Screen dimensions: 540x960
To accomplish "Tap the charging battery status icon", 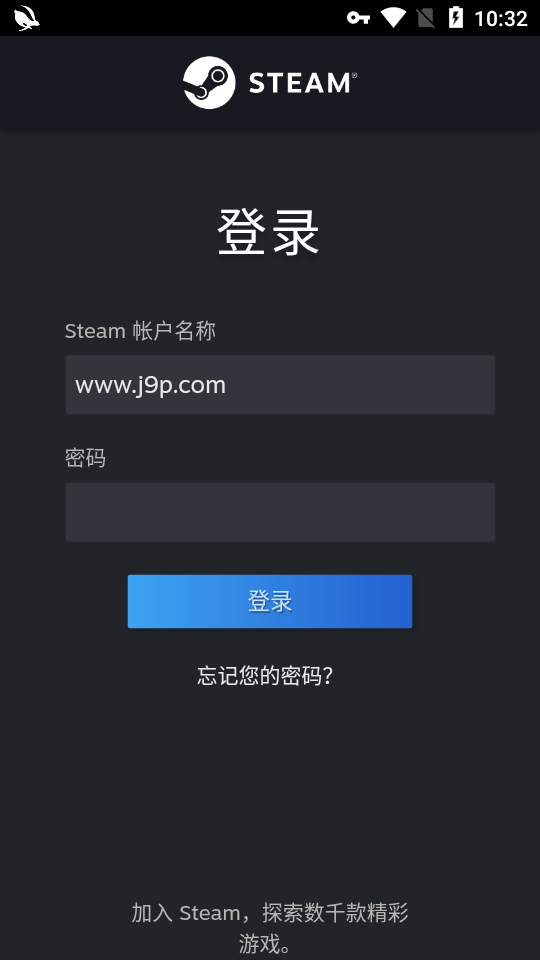I will click(456, 18).
